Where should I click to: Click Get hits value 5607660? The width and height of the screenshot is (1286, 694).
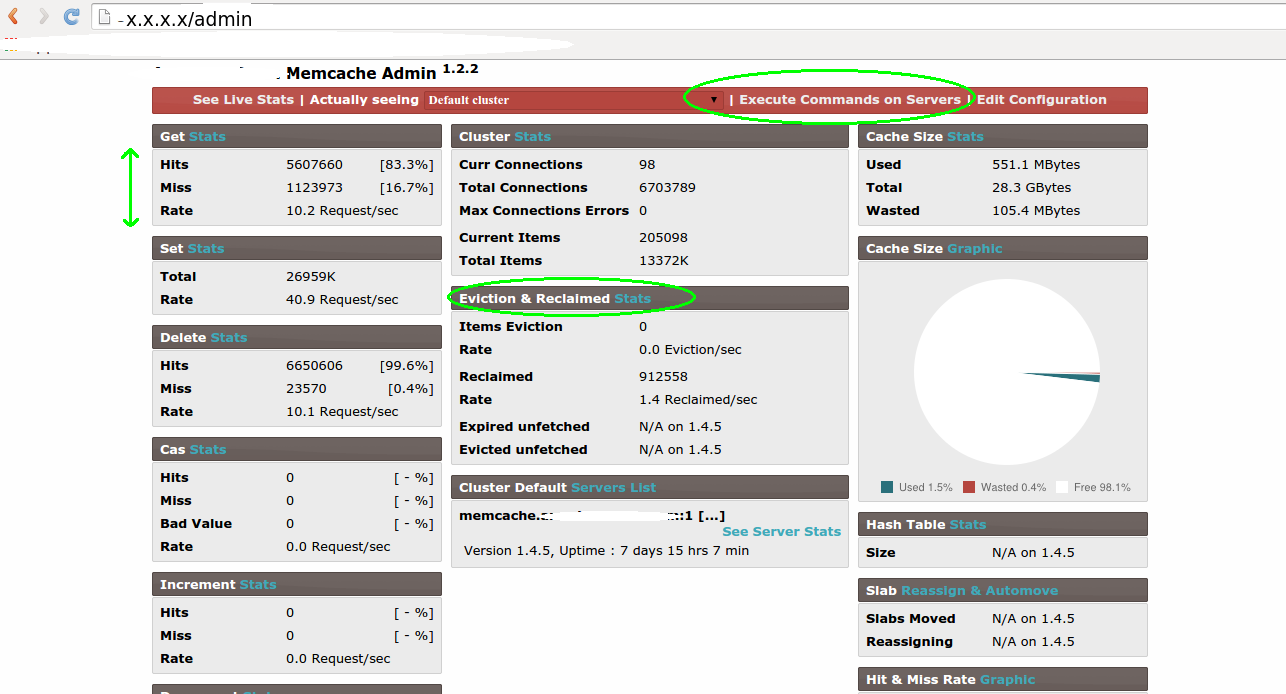point(314,165)
